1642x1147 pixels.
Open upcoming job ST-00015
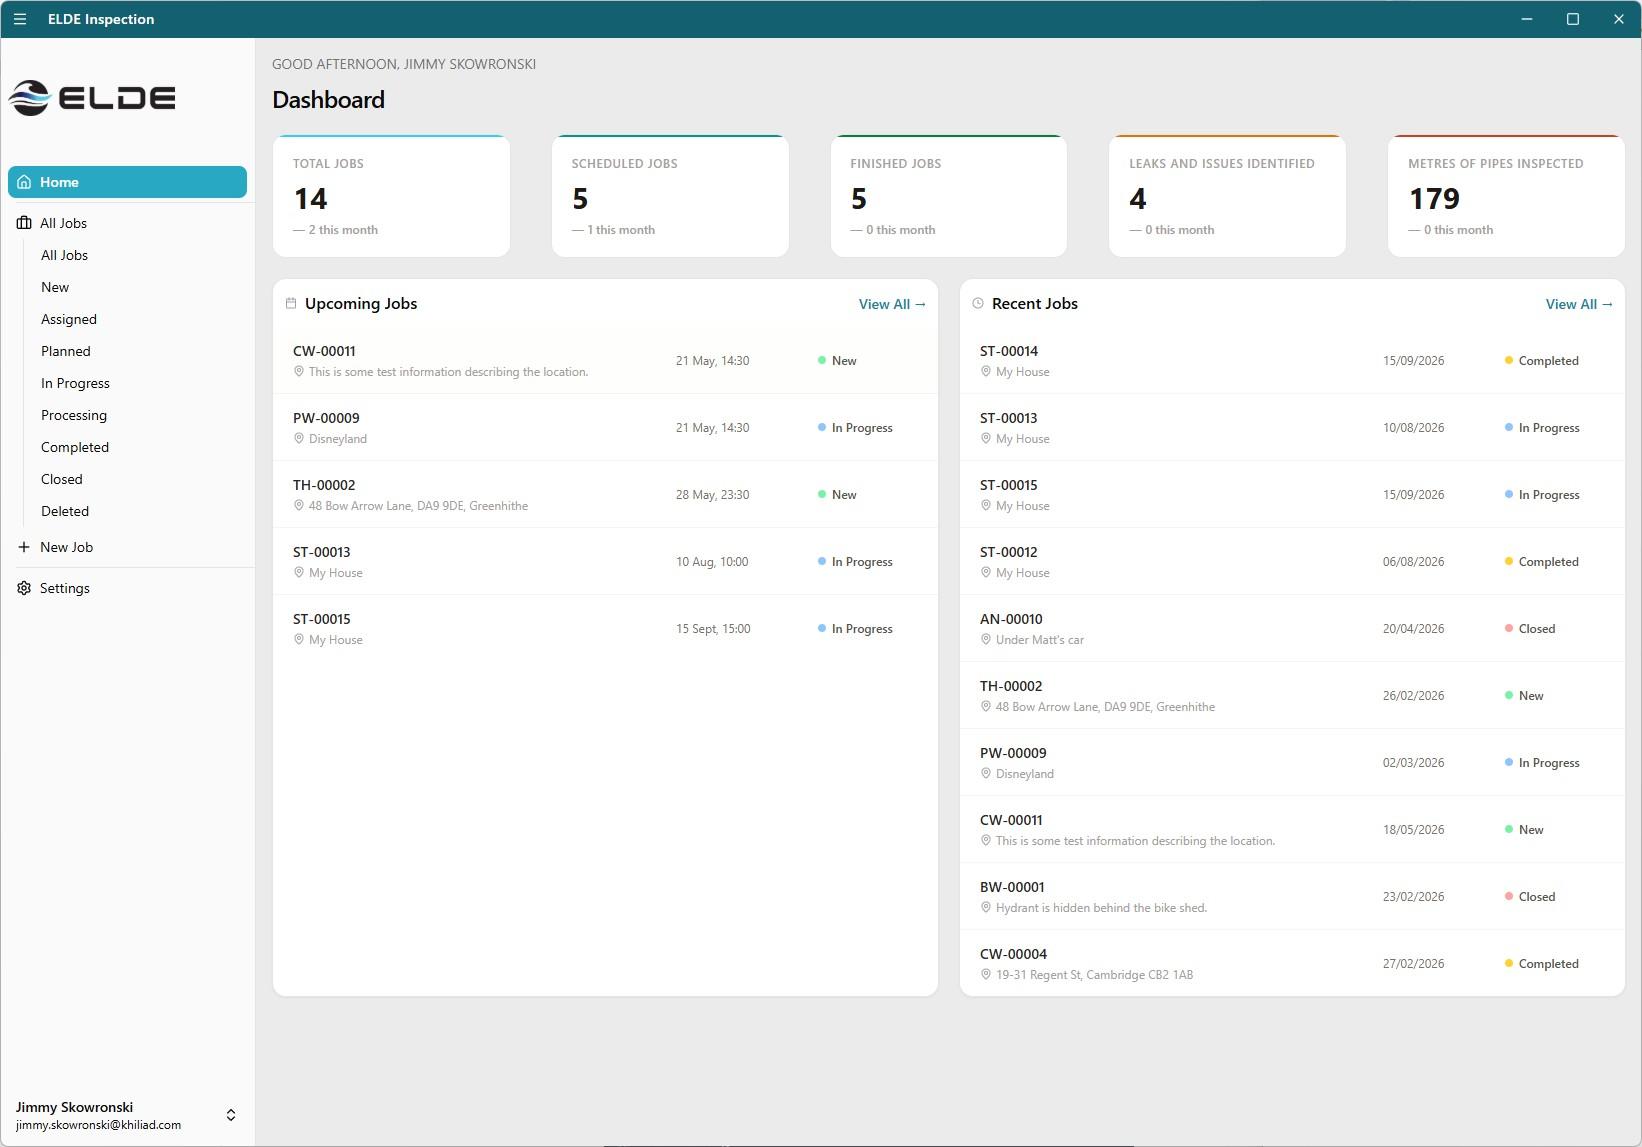tap(605, 629)
